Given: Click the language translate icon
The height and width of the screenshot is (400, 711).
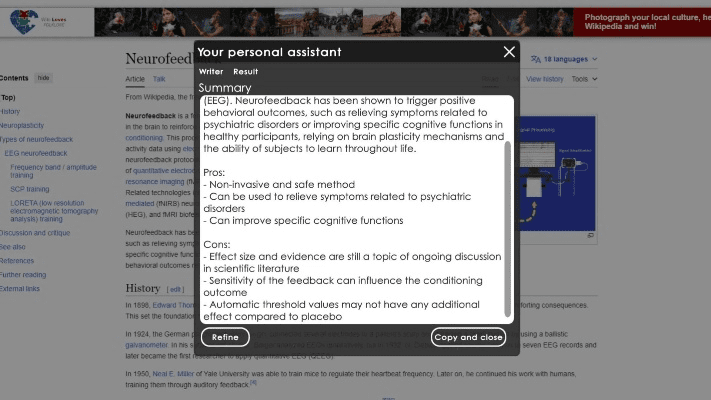Looking at the screenshot, I should [536, 59].
